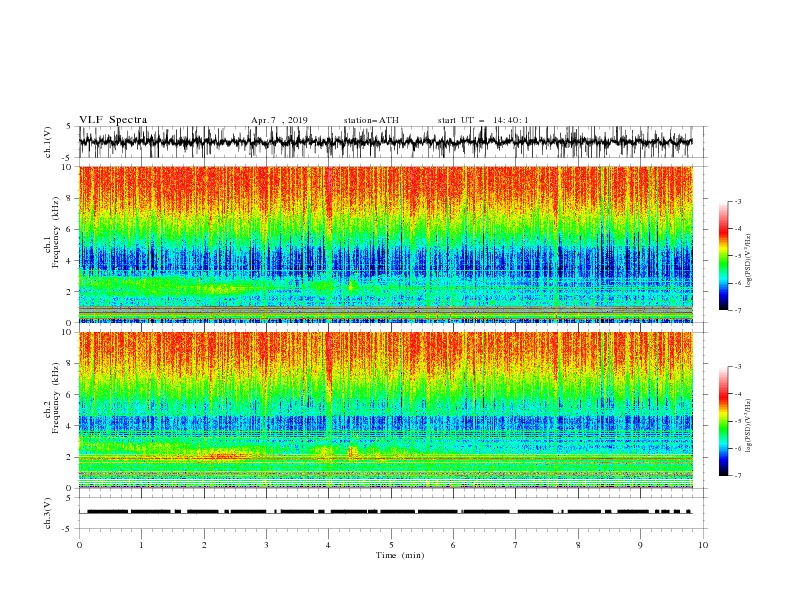Click the ch.3 black signal bar
Viewport: 792px width, 612px height.
[x=389, y=512]
